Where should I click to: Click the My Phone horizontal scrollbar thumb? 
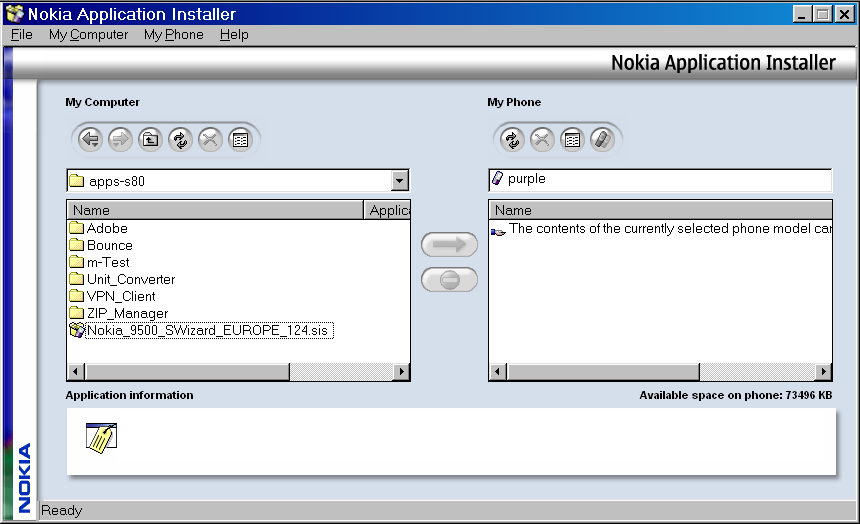tap(603, 371)
